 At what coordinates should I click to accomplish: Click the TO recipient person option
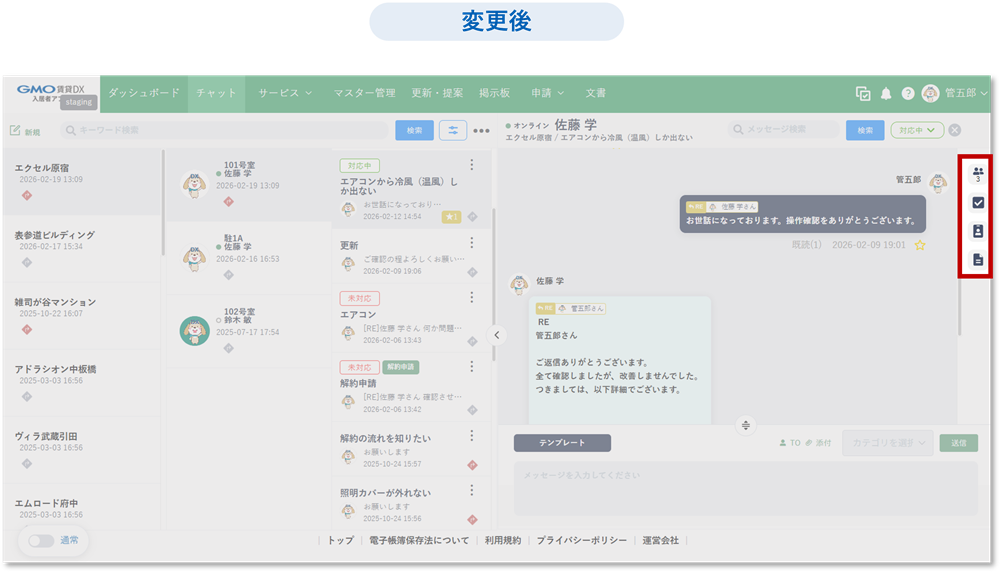click(790, 443)
